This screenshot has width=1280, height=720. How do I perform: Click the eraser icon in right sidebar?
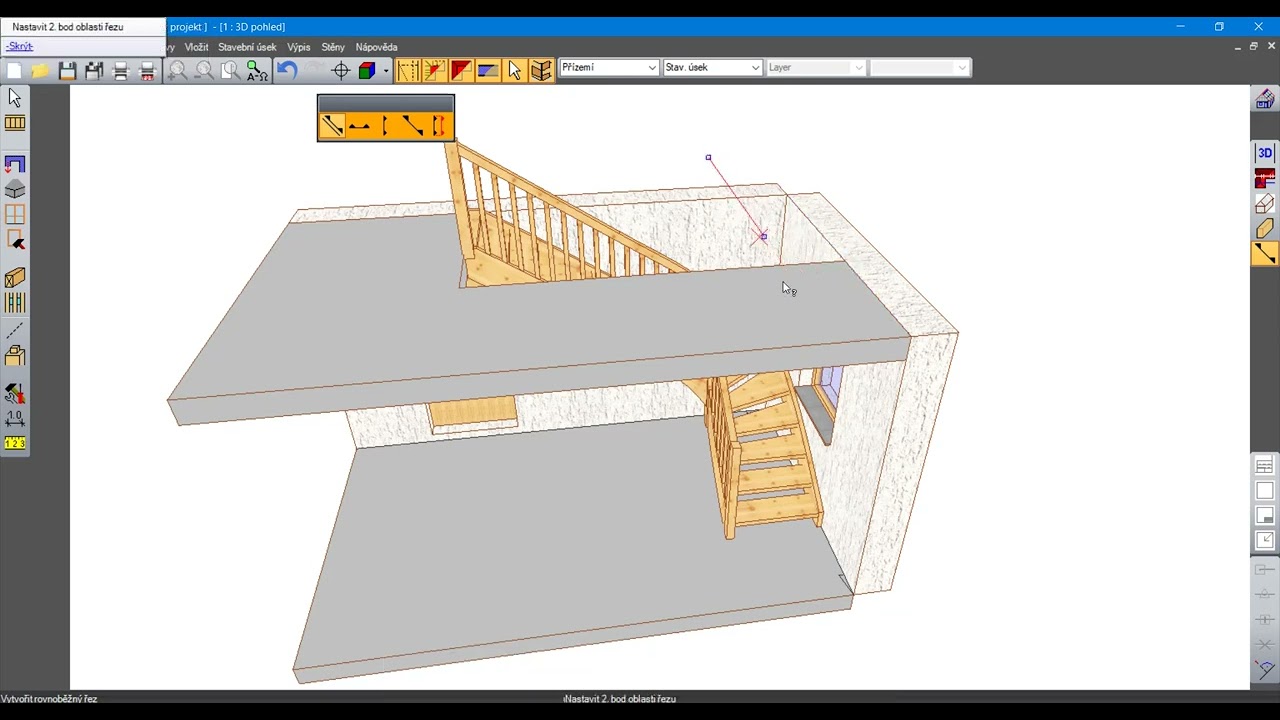tap(1265, 204)
